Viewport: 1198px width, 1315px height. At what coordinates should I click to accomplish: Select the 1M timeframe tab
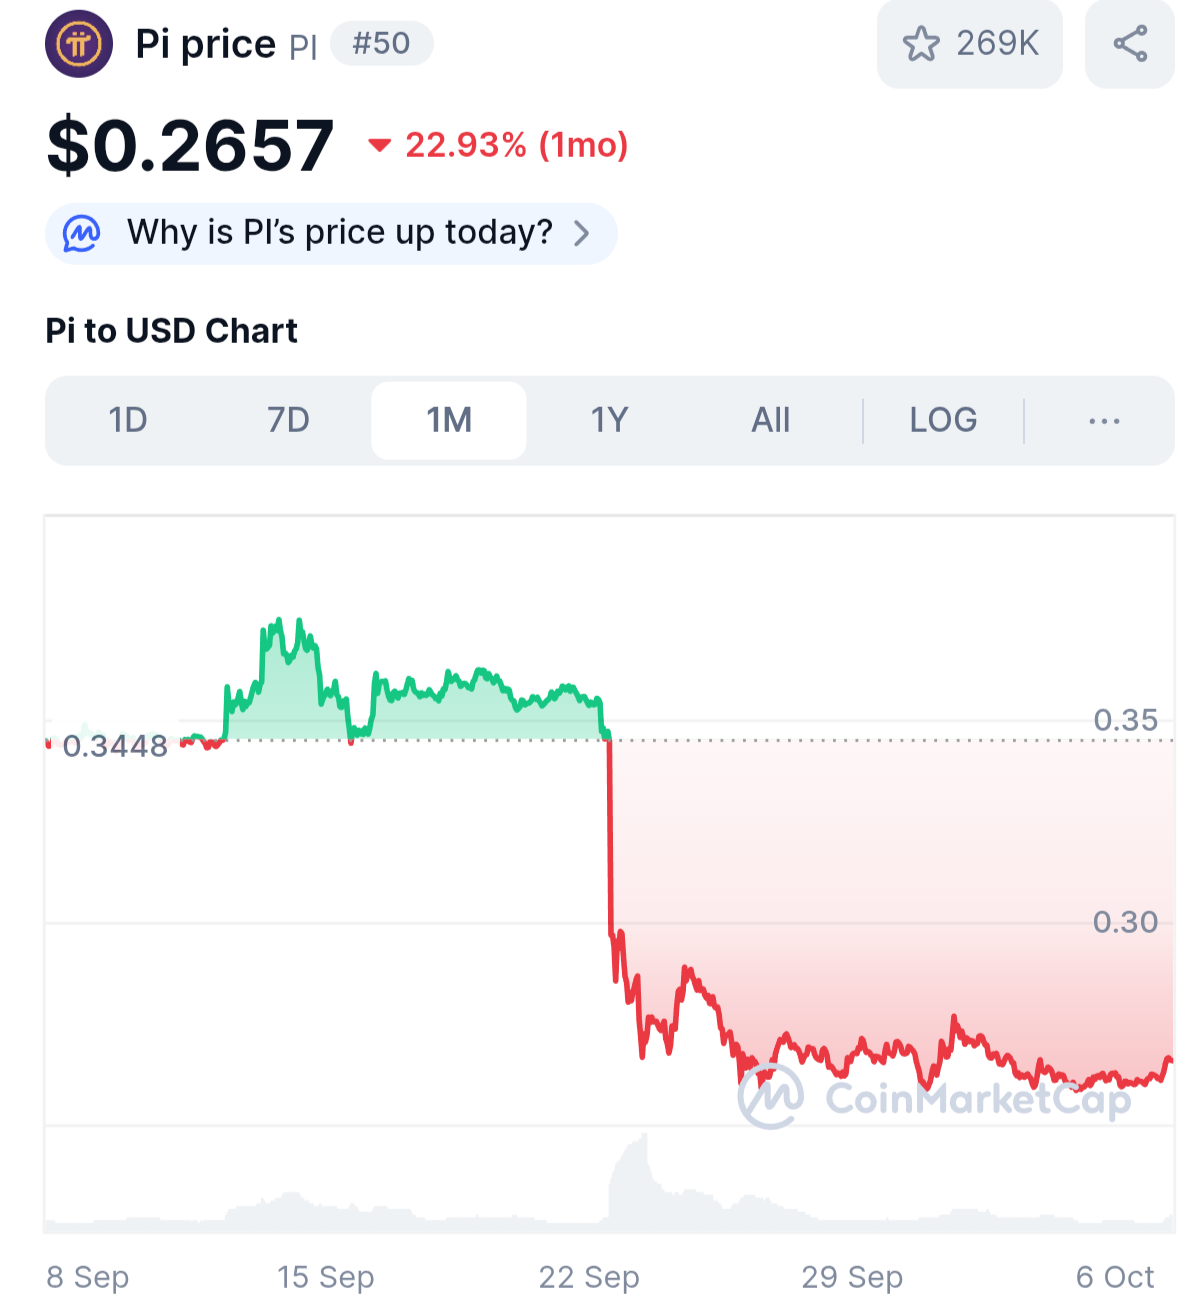pyautogui.click(x=449, y=421)
